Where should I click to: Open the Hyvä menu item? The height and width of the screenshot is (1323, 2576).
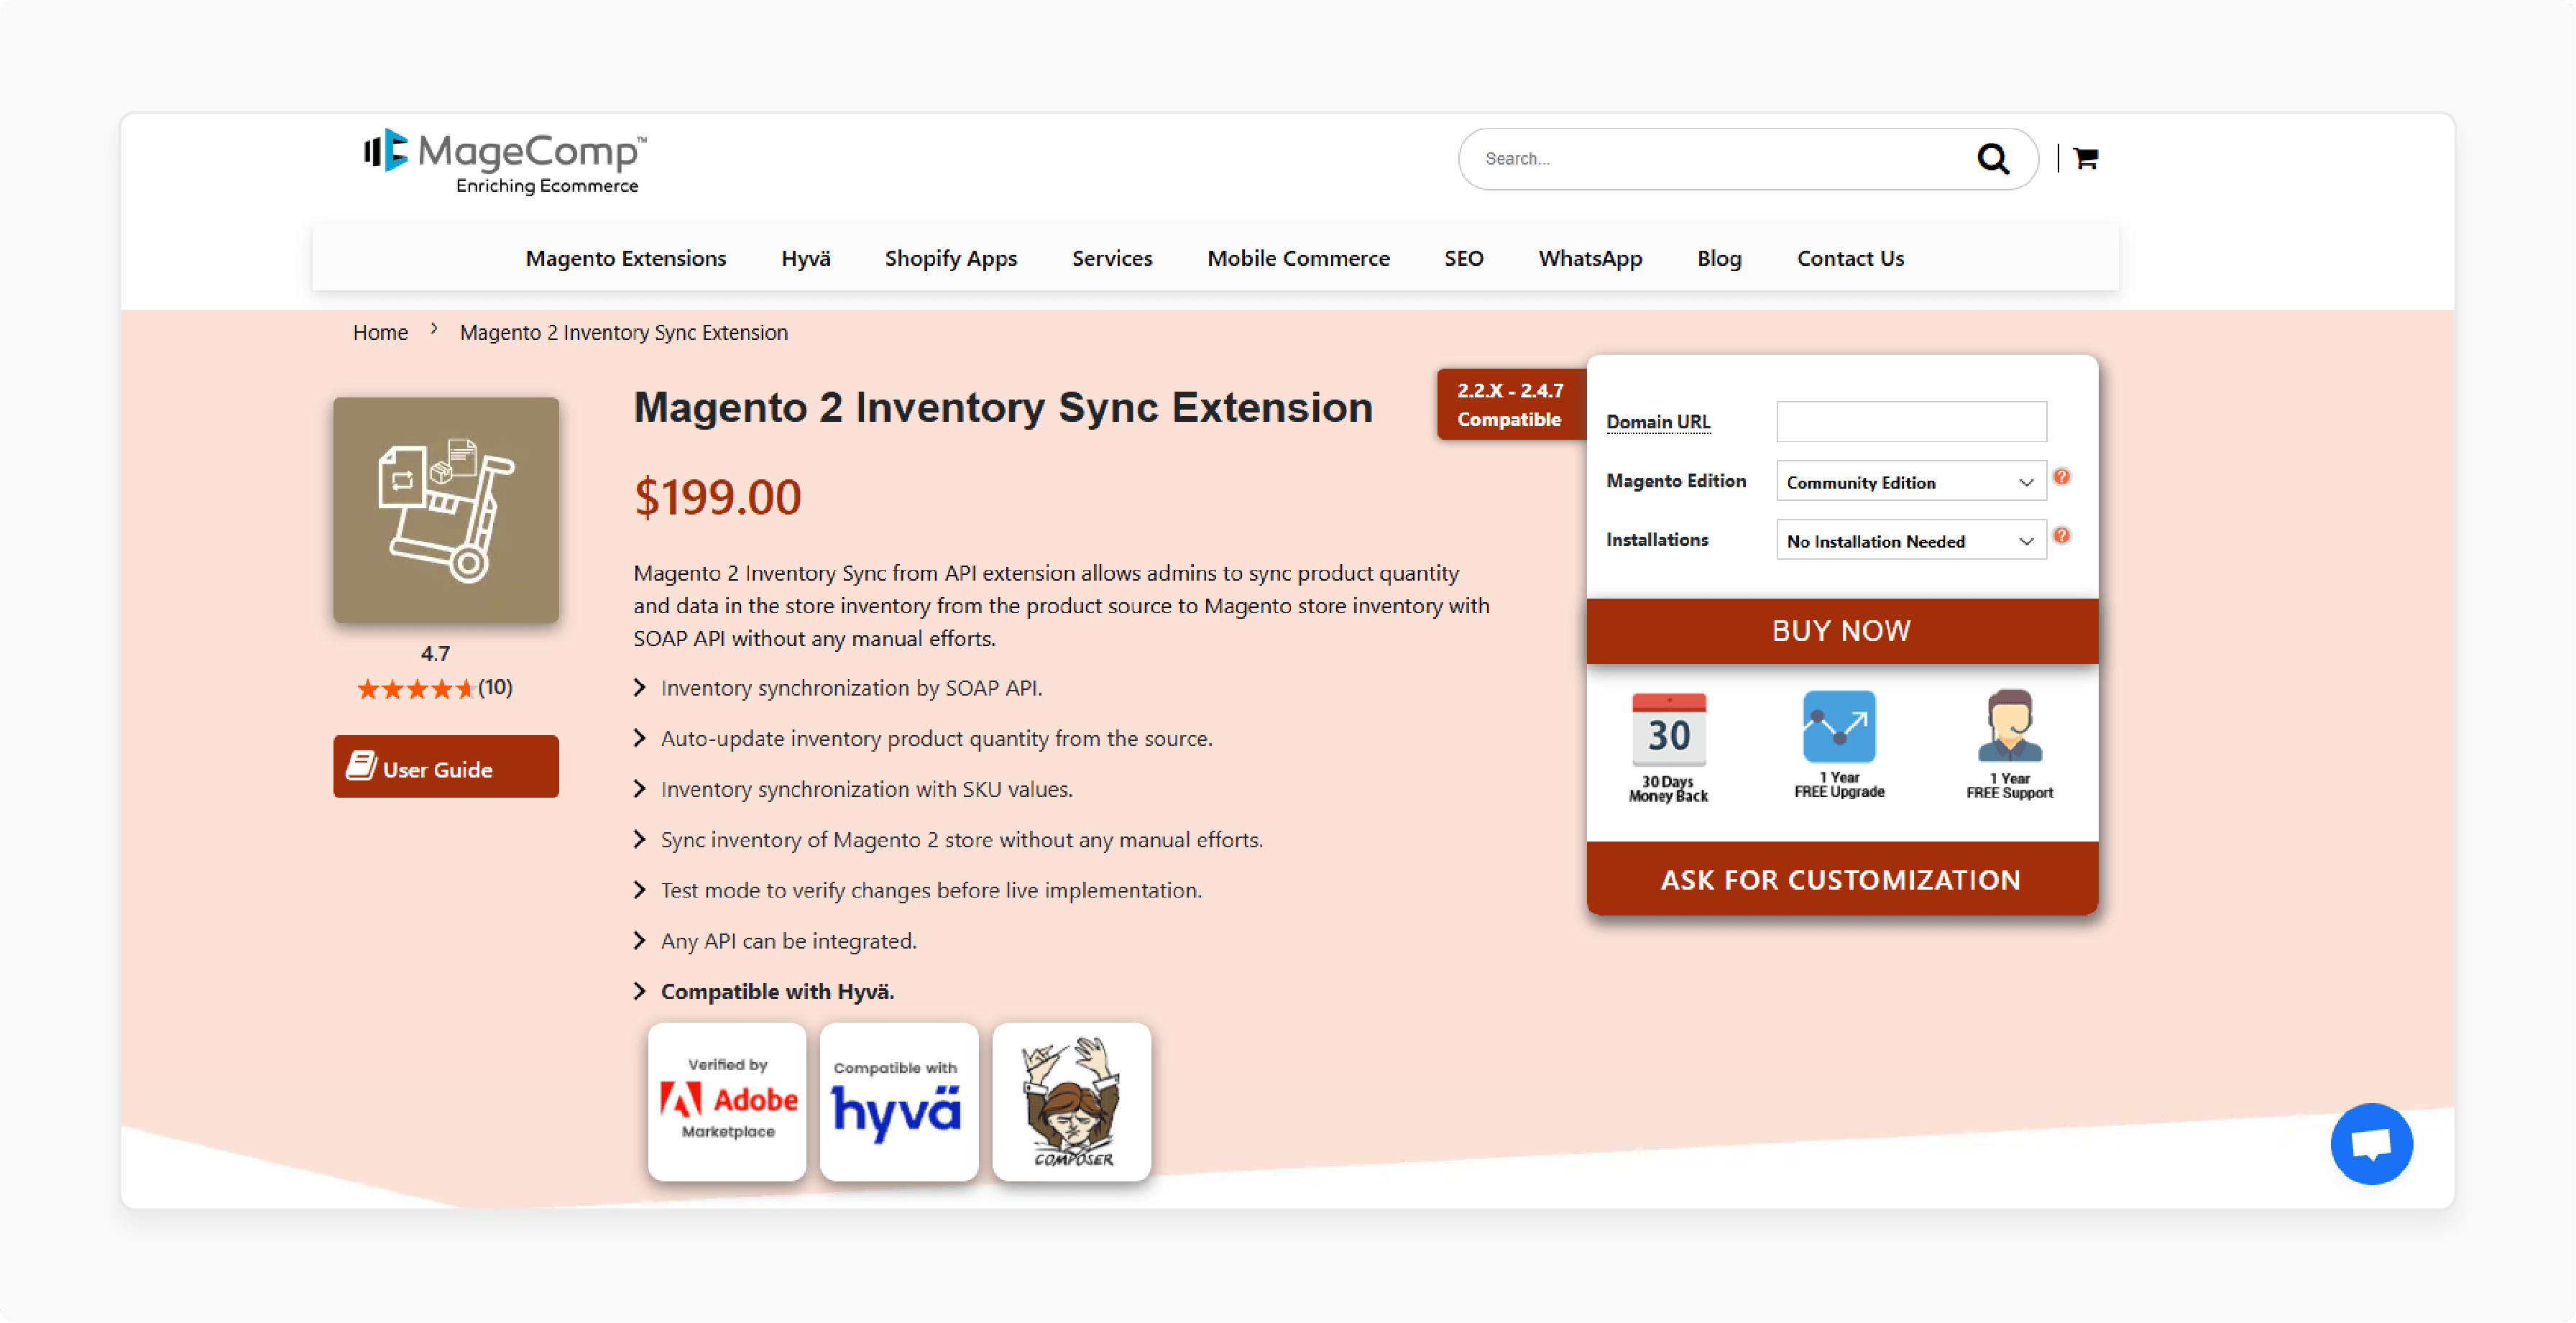coord(806,258)
